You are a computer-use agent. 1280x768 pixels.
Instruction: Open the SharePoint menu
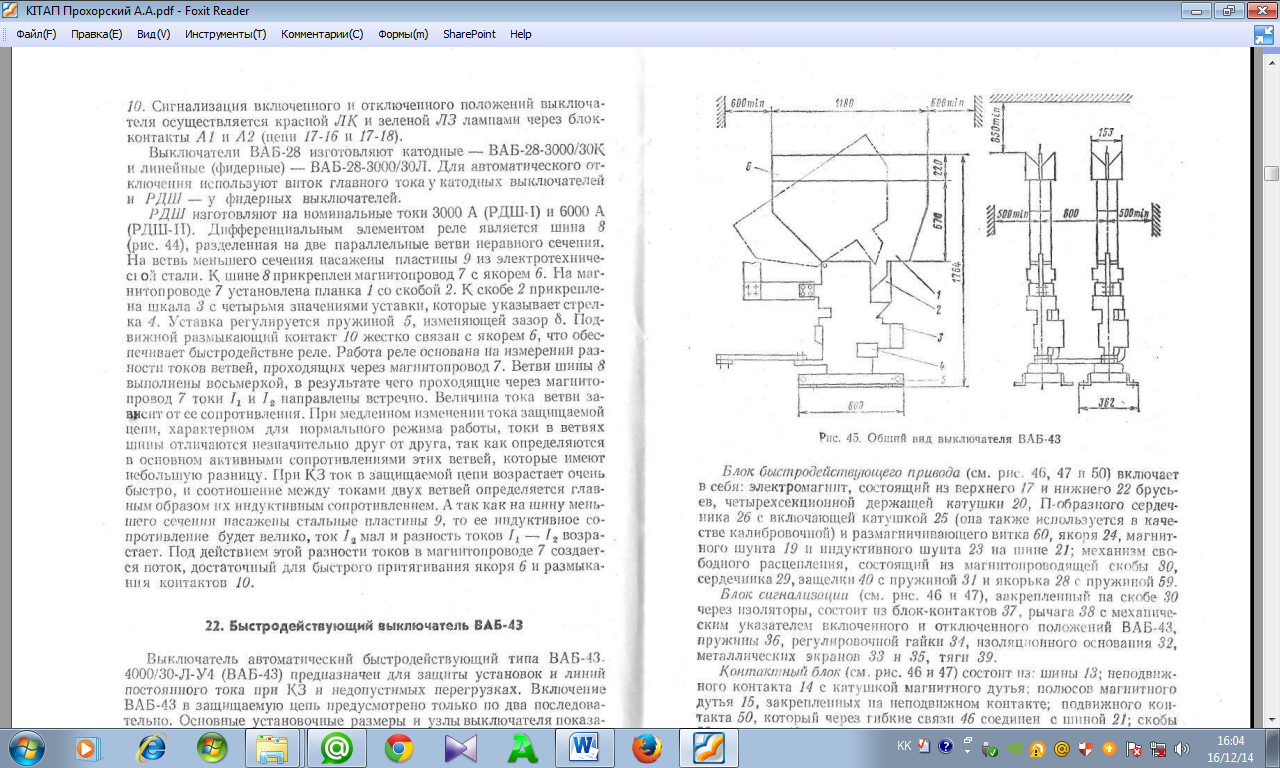pos(469,34)
